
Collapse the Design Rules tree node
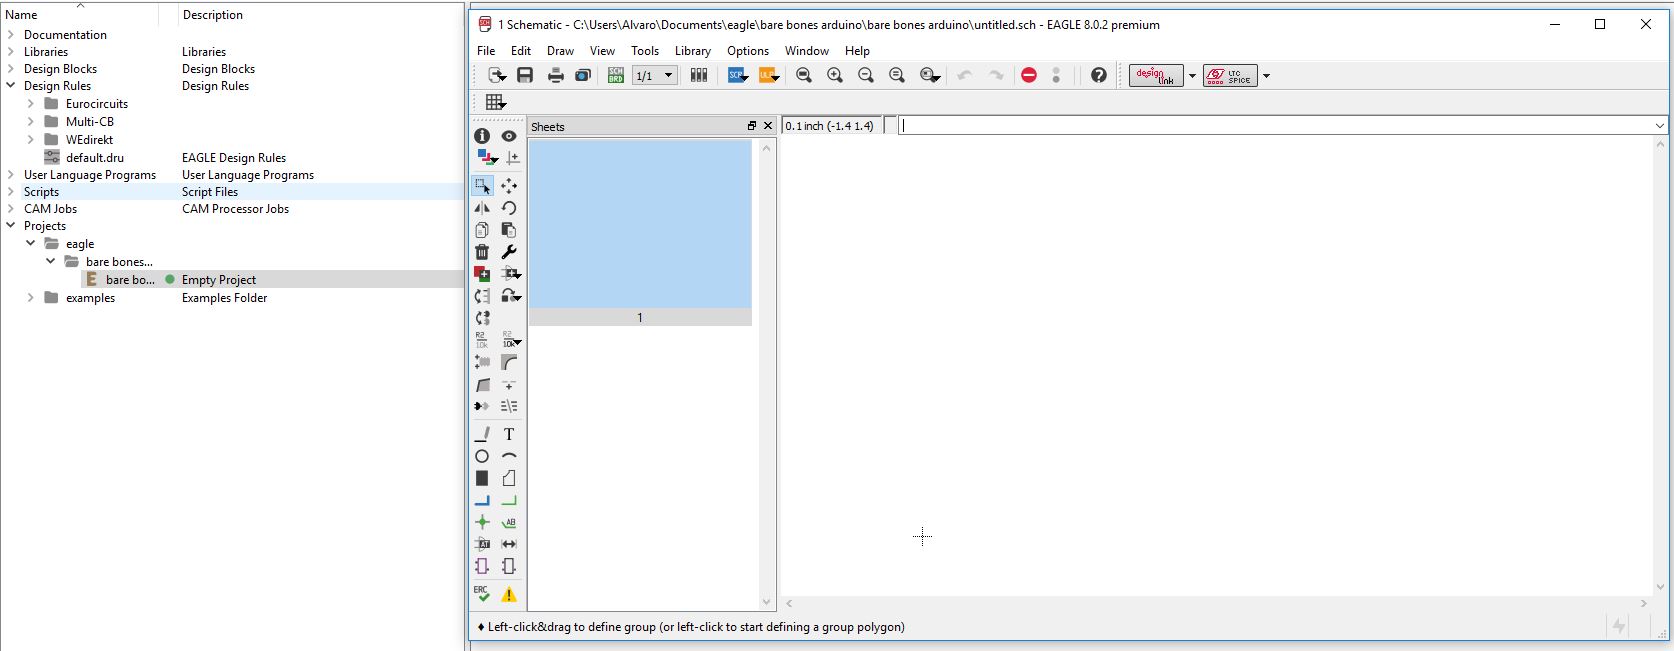11,86
